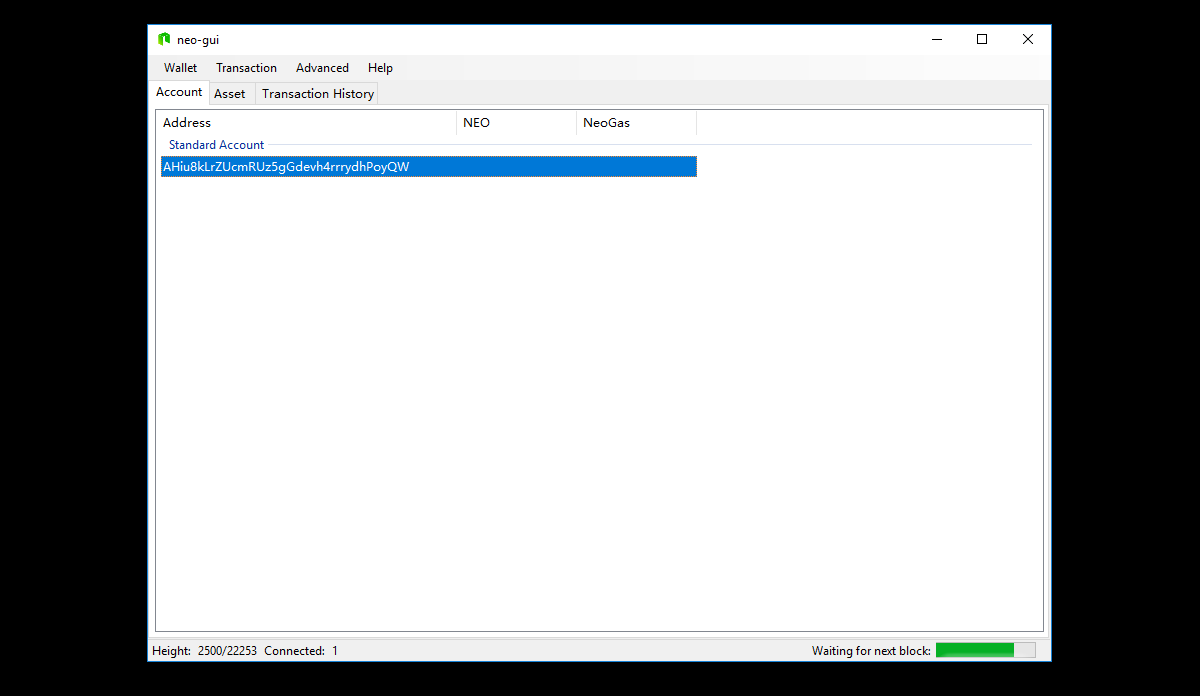The height and width of the screenshot is (696, 1200).
Task: Open the Advanced menu
Action: pos(322,68)
